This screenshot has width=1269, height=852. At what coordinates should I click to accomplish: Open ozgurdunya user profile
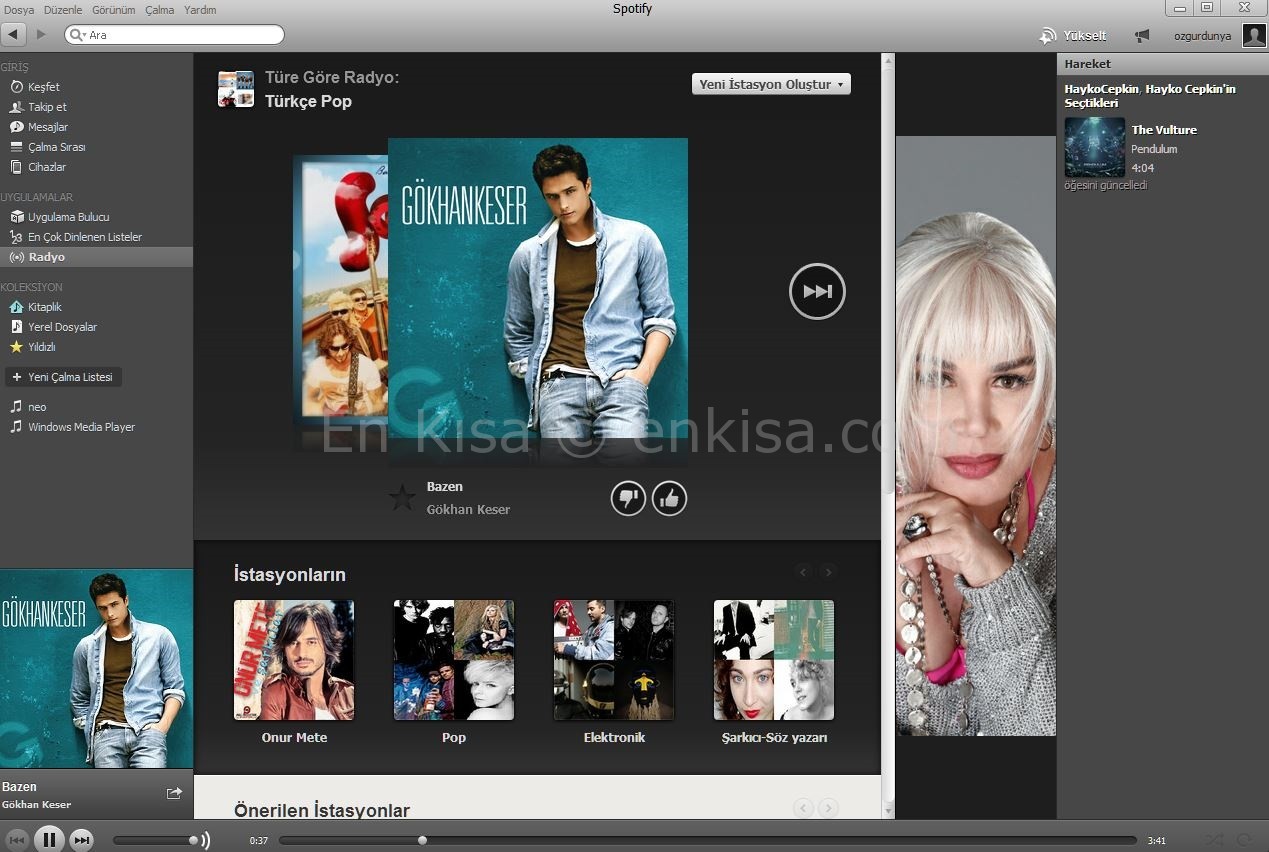coord(1202,35)
